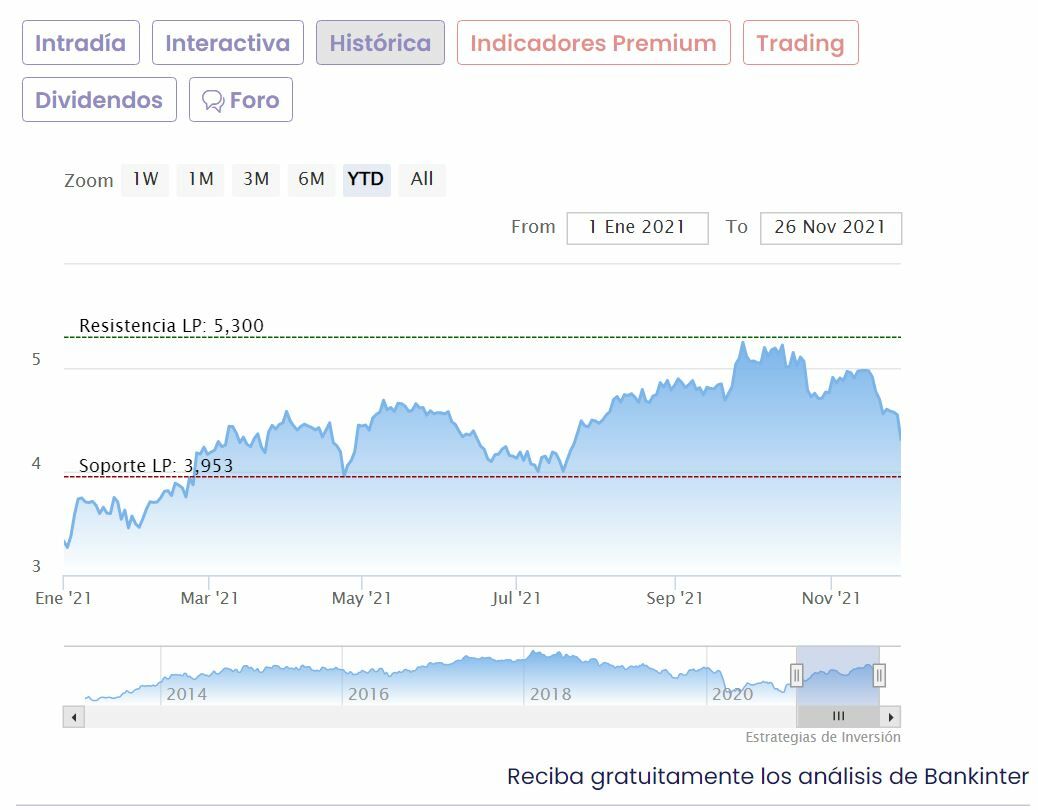Click the navigator scroll left arrow
The width and height of the screenshot is (1038, 810).
[x=74, y=717]
